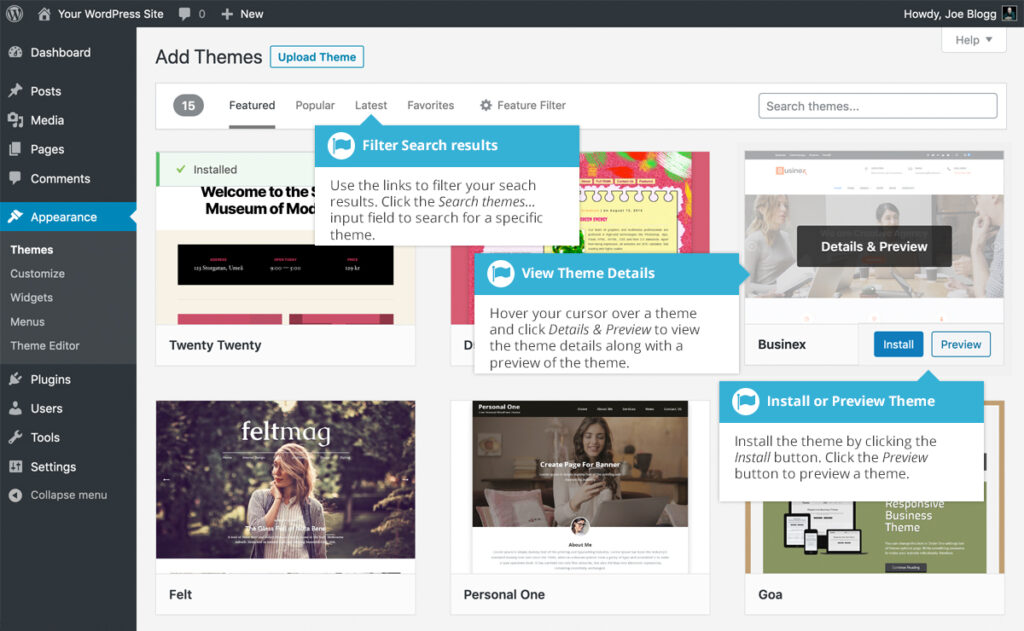This screenshot has height=631, width=1024.
Task: Preview the Businex theme
Action: pyautogui.click(x=961, y=344)
